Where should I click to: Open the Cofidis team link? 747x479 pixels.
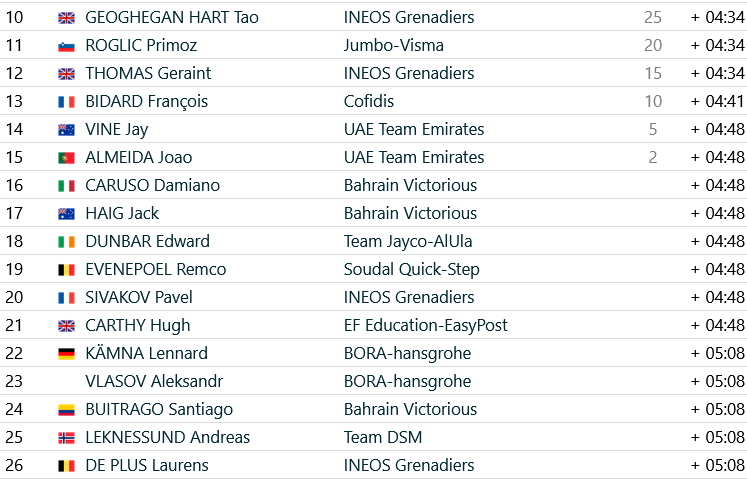[x=369, y=102]
